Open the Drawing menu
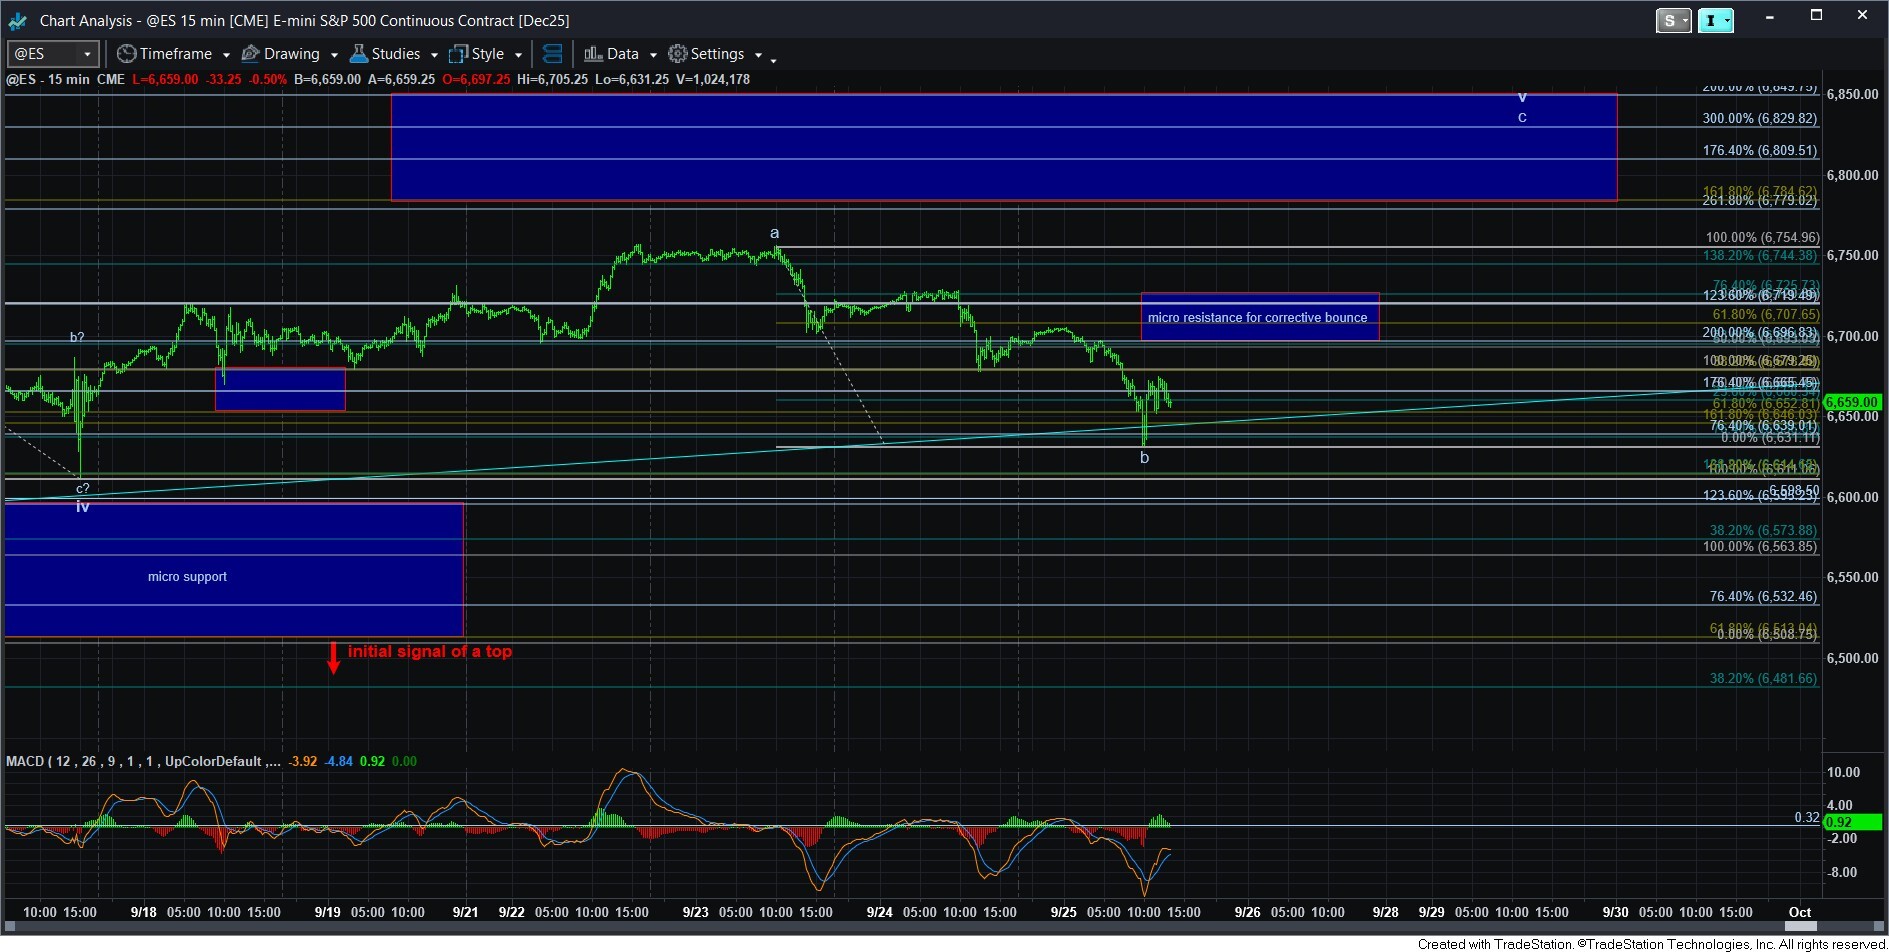1889x952 pixels. point(291,54)
